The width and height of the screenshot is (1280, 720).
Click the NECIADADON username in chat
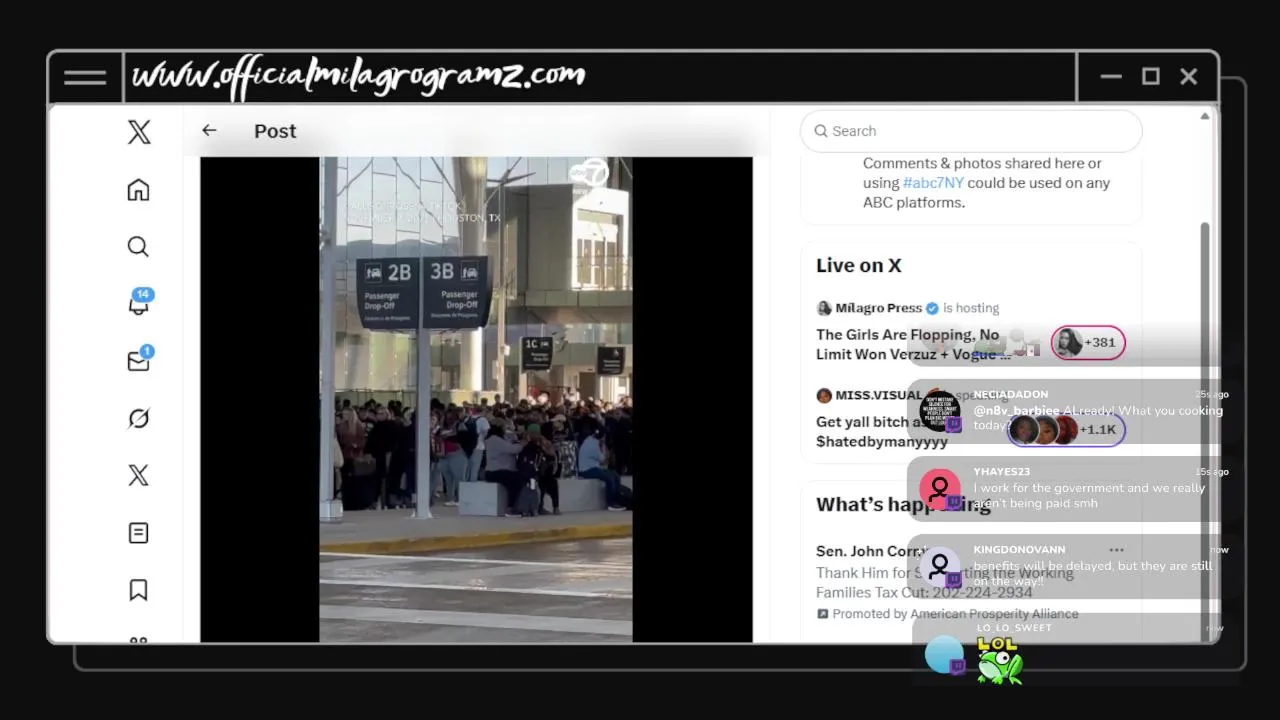tap(1010, 395)
